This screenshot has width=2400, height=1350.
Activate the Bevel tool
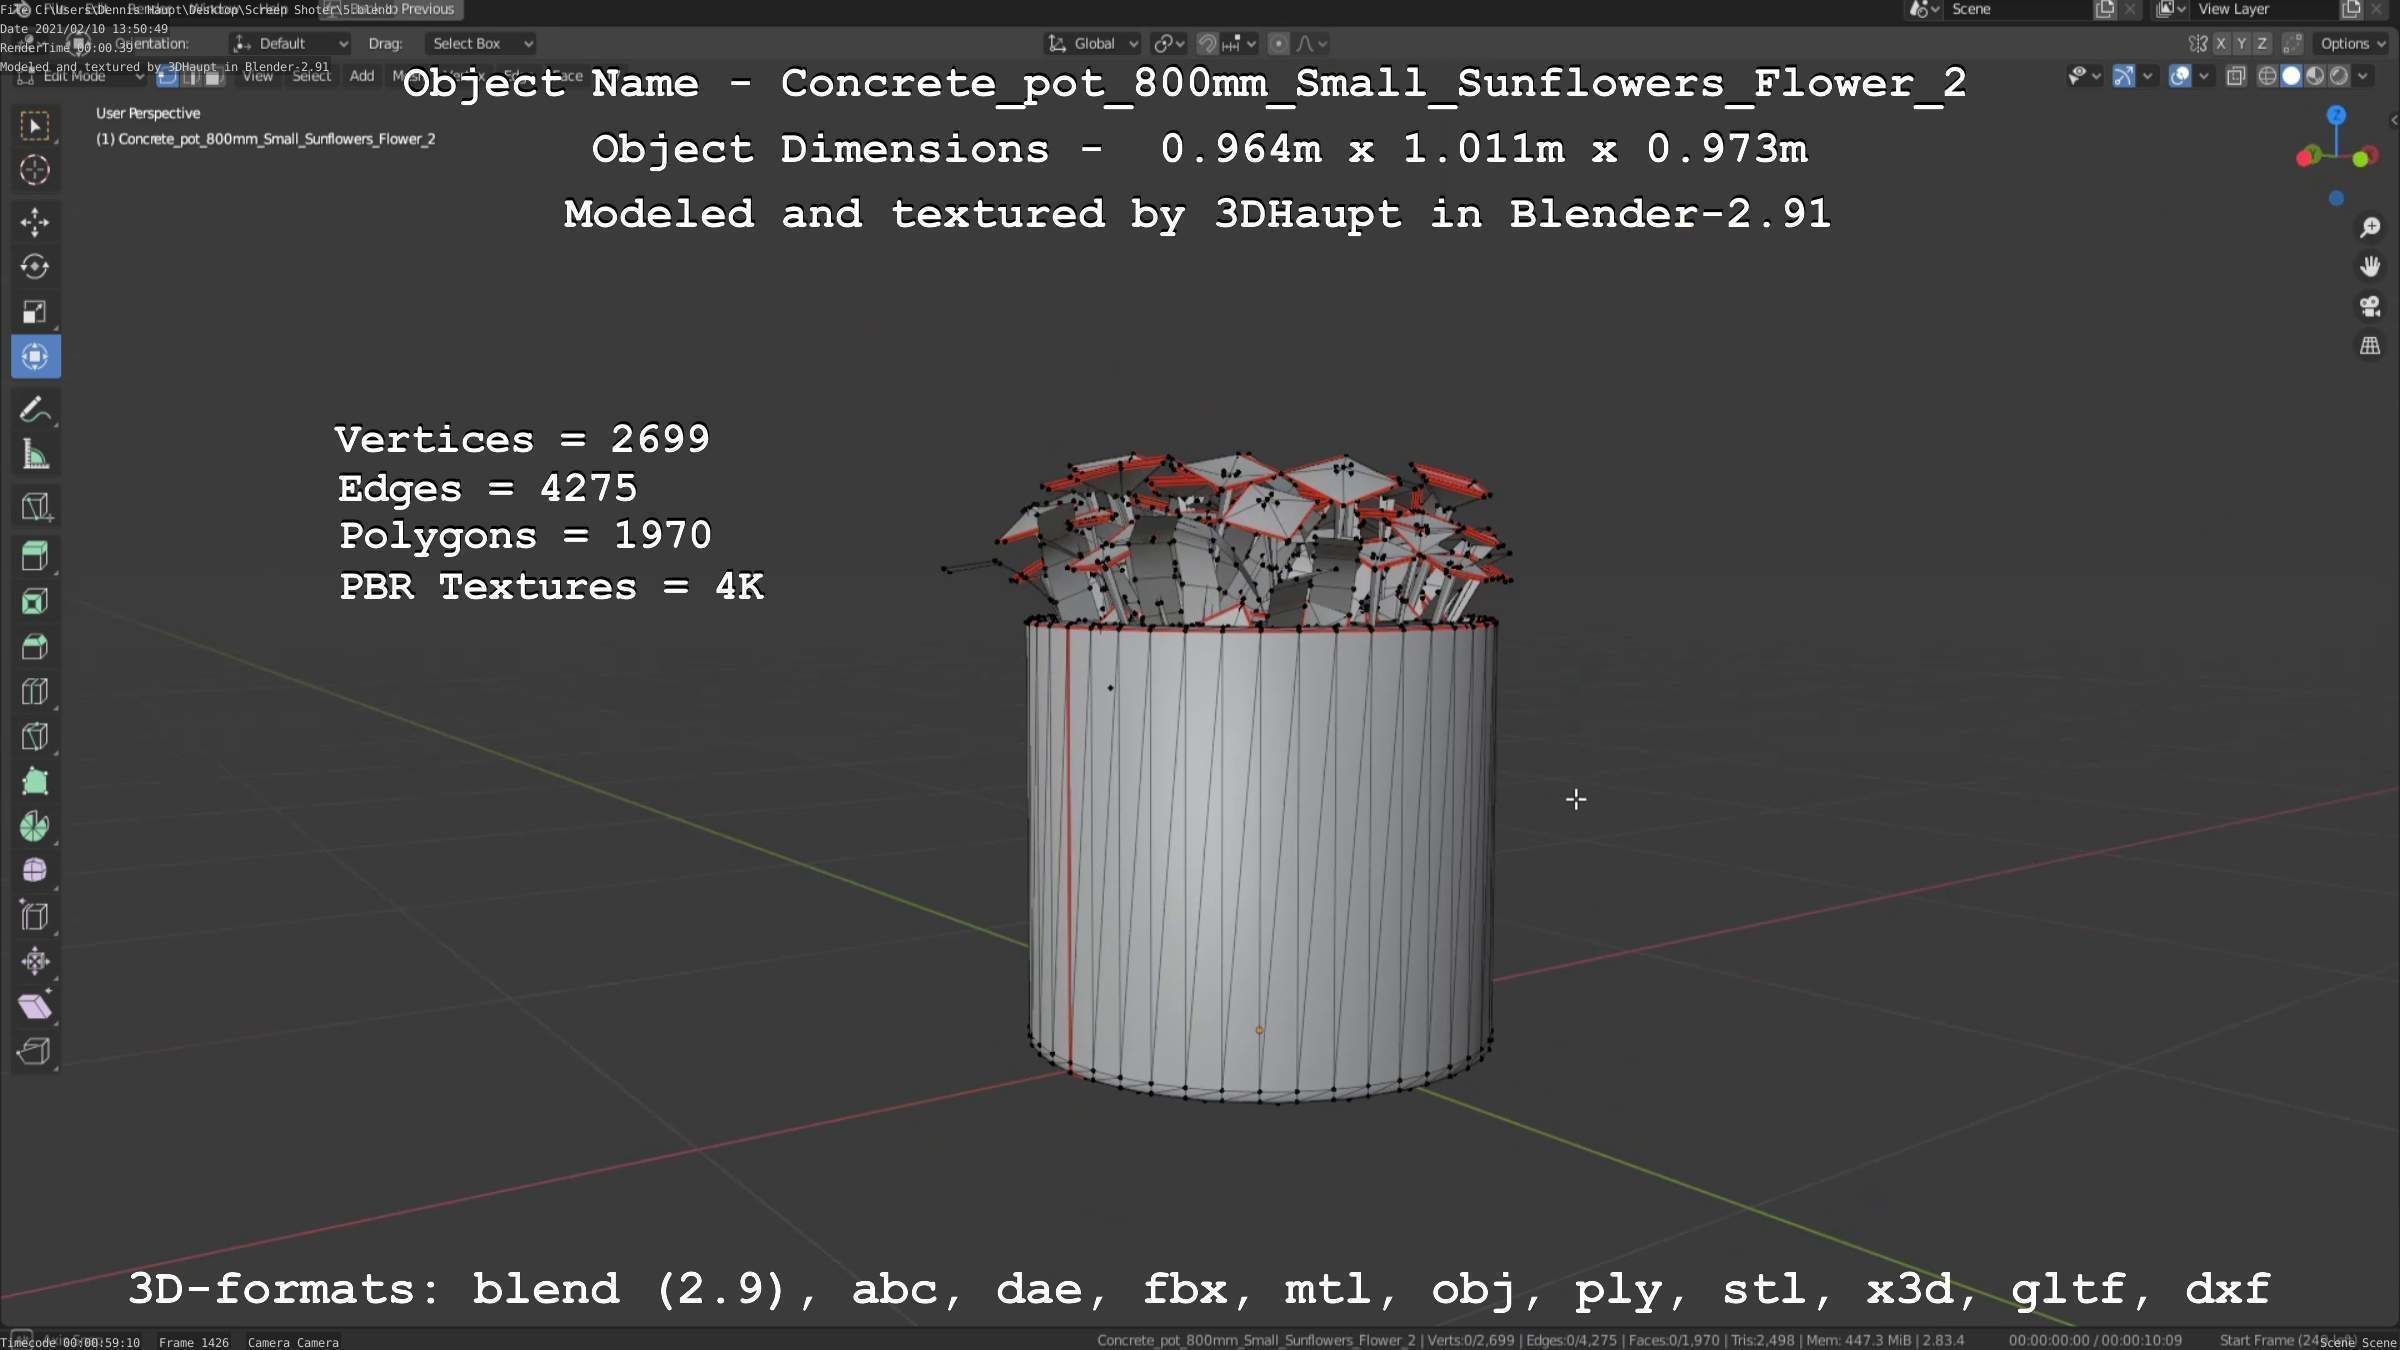click(35, 646)
